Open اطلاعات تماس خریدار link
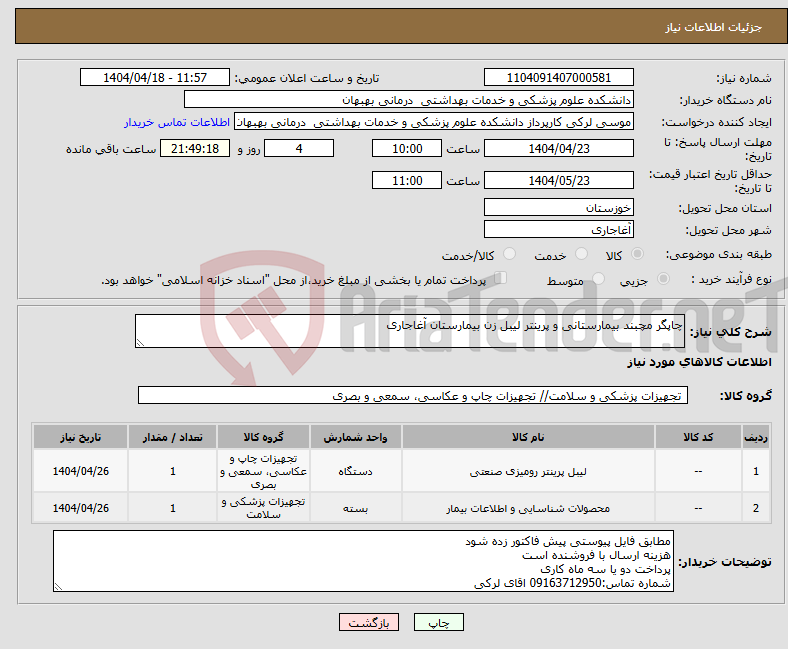The width and height of the screenshot is (788, 649). 177,122
